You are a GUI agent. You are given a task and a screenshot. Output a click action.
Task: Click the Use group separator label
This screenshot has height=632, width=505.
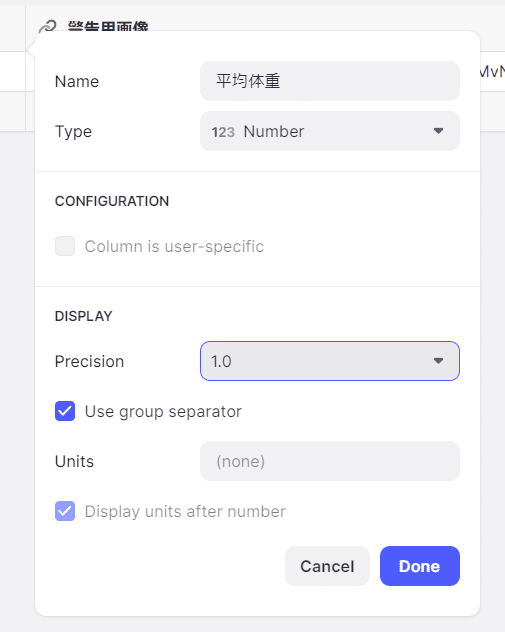coord(163,412)
